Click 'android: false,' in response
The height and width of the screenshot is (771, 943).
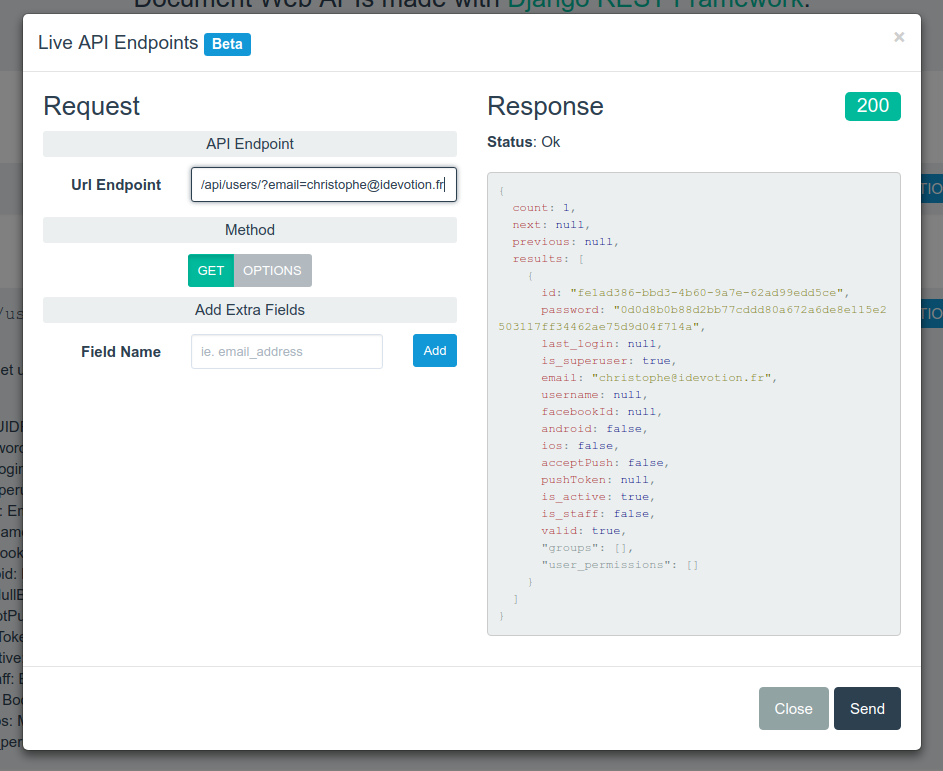pyautogui.click(x=594, y=428)
